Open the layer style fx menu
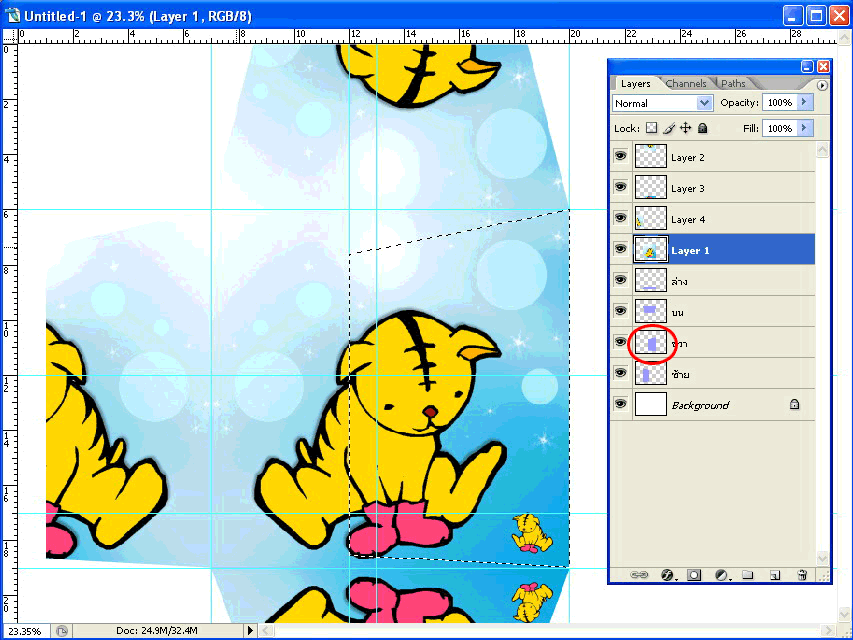 click(x=668, y=575)
